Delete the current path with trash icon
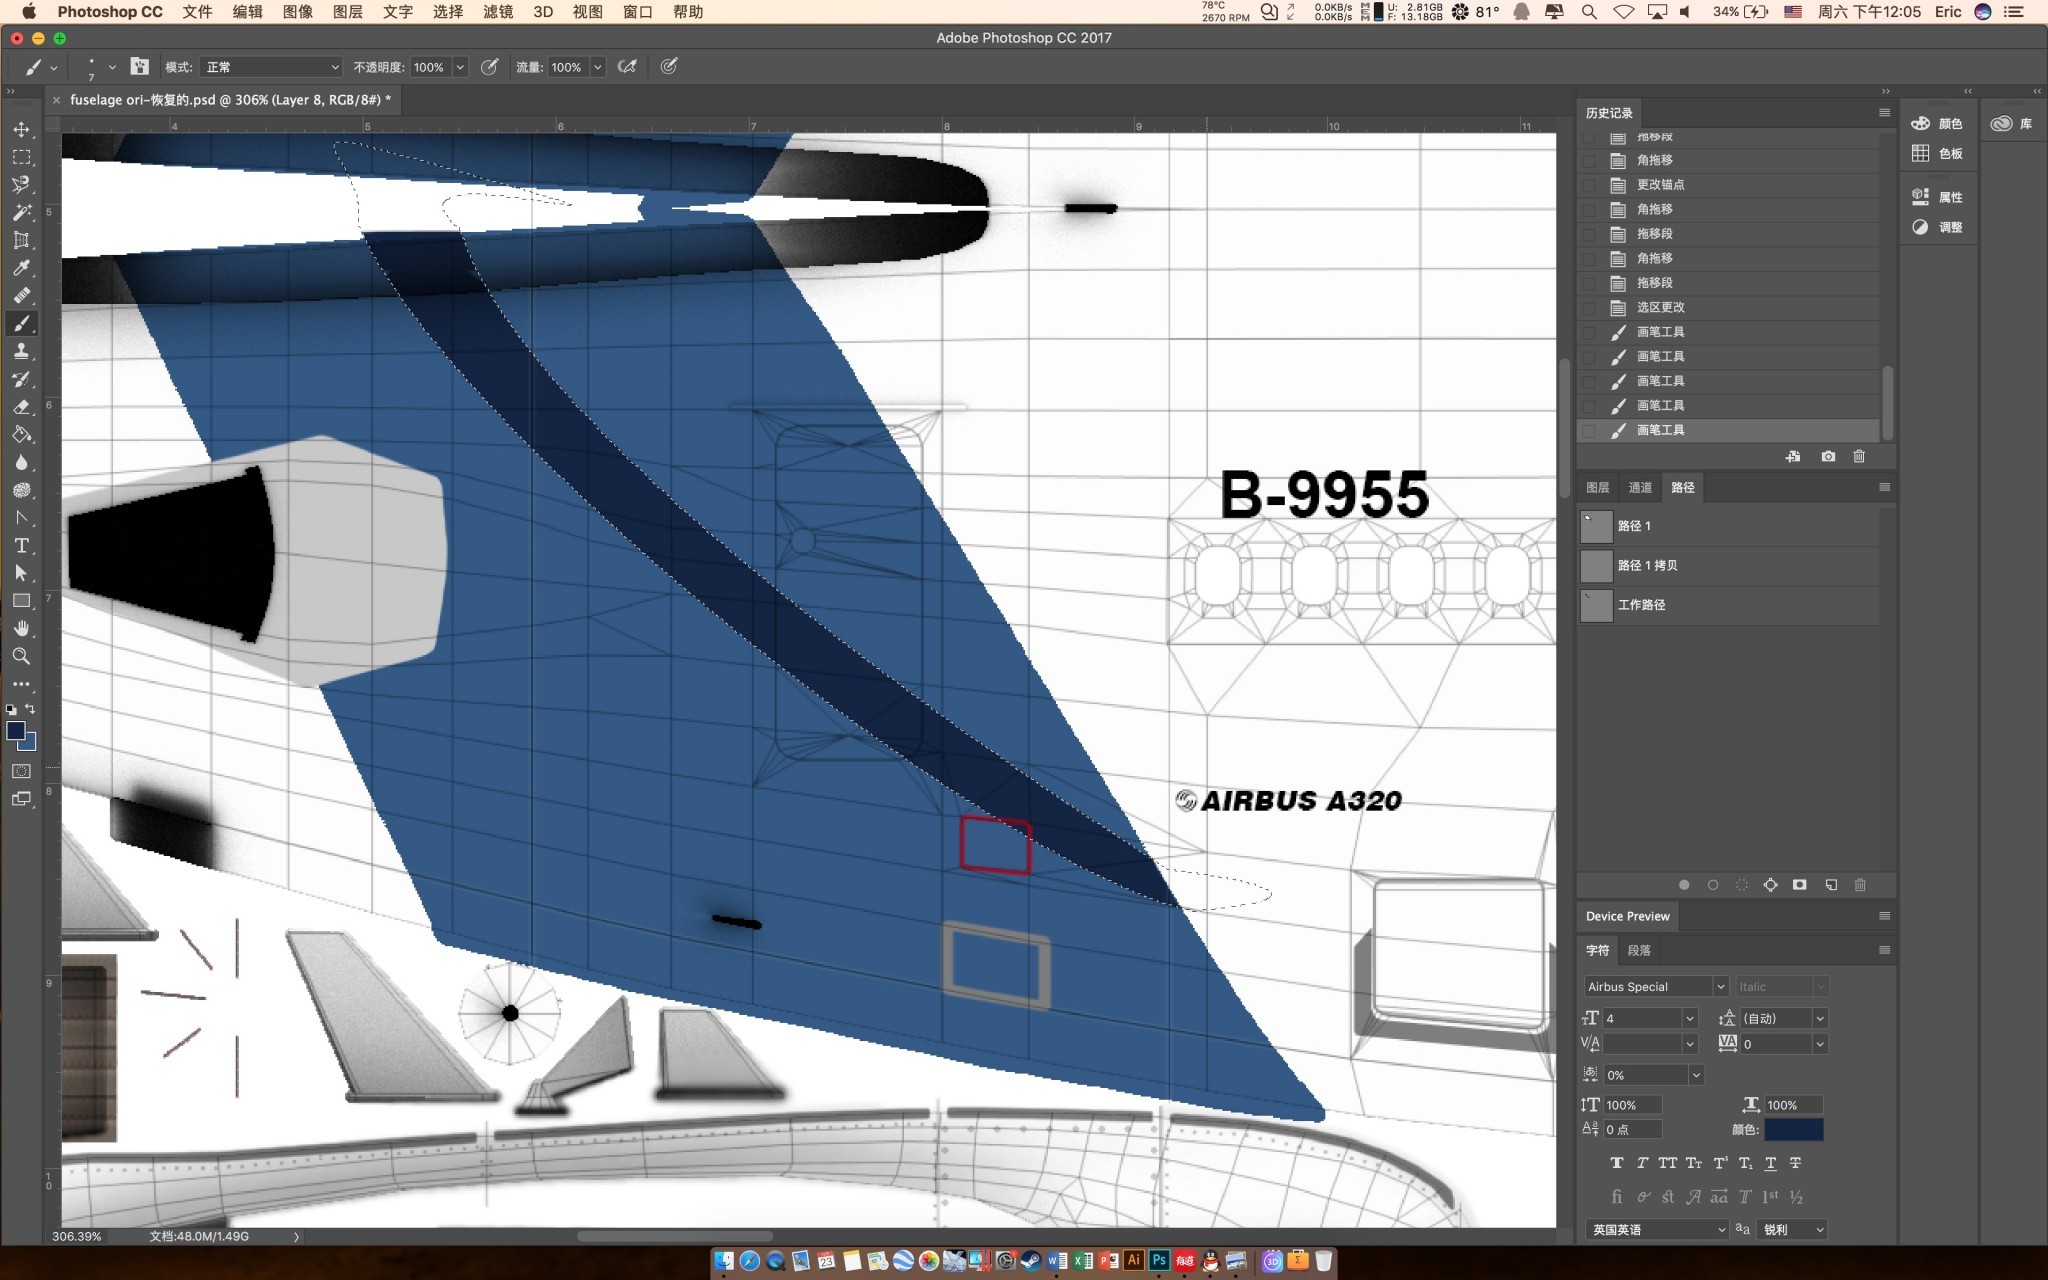Viewport: 2048px width, 1280px height. (1860, 885)
